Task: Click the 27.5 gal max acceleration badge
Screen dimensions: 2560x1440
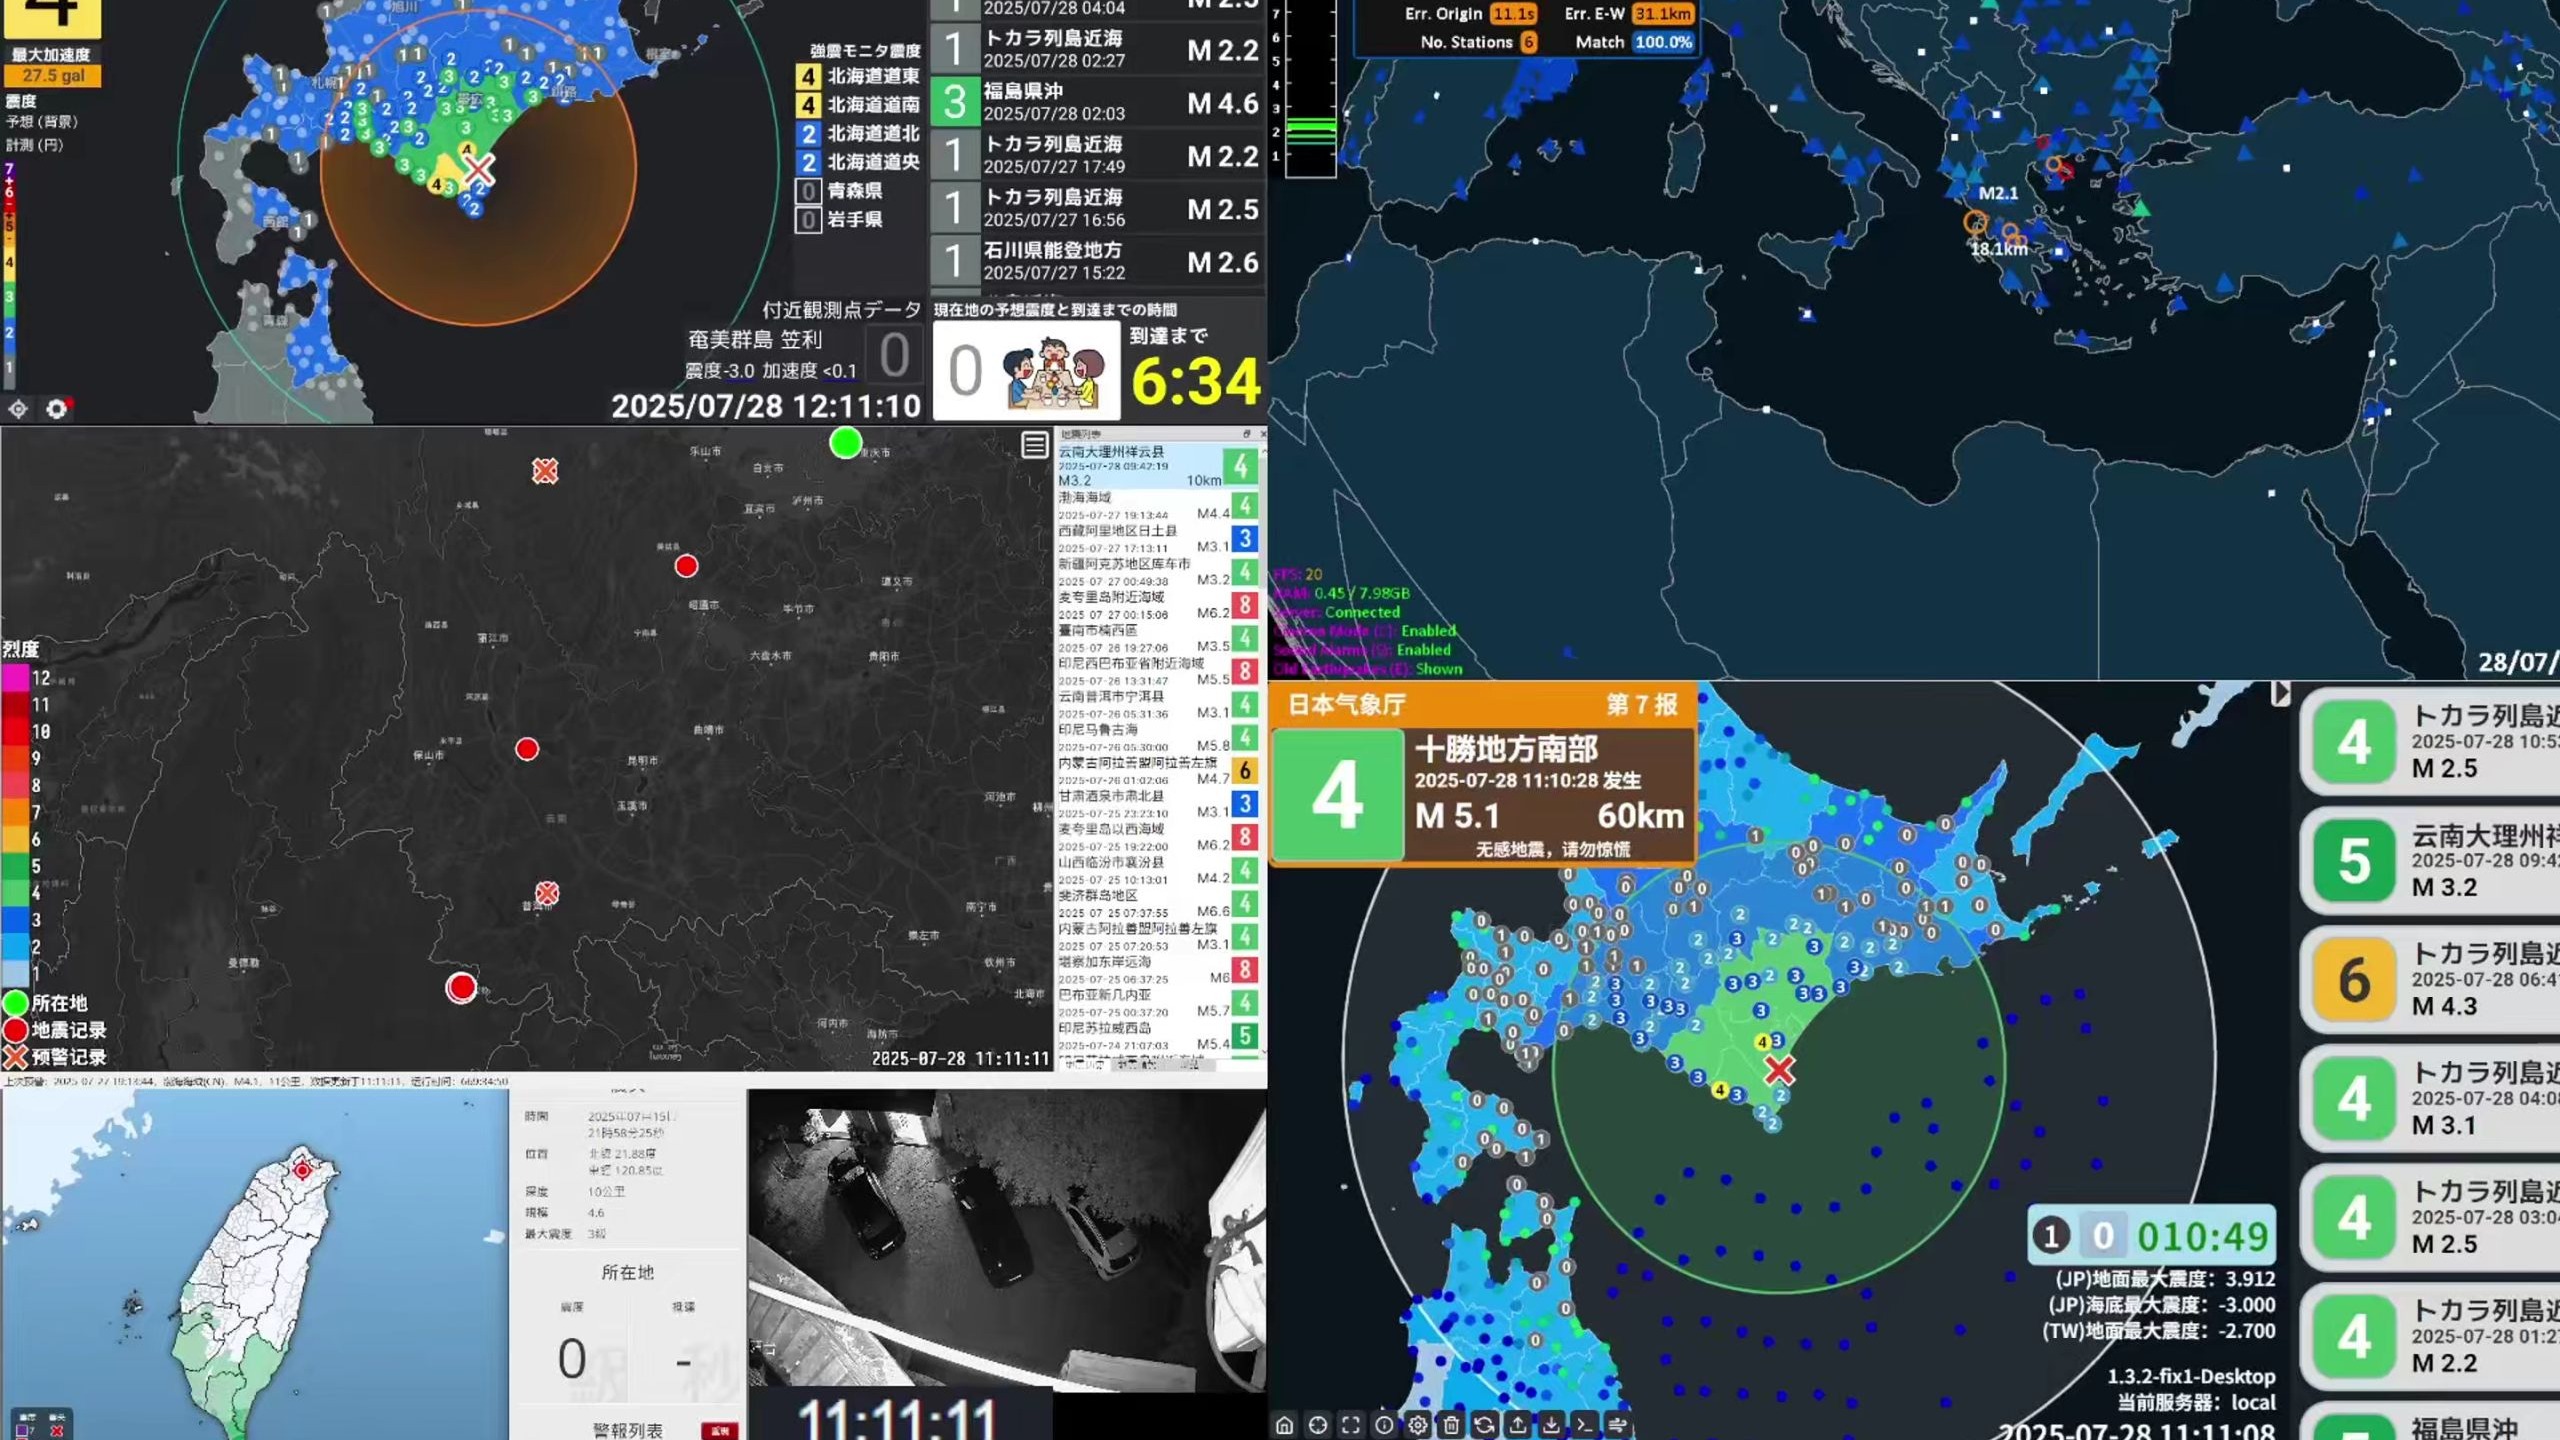Action: [x=53, y=76]
